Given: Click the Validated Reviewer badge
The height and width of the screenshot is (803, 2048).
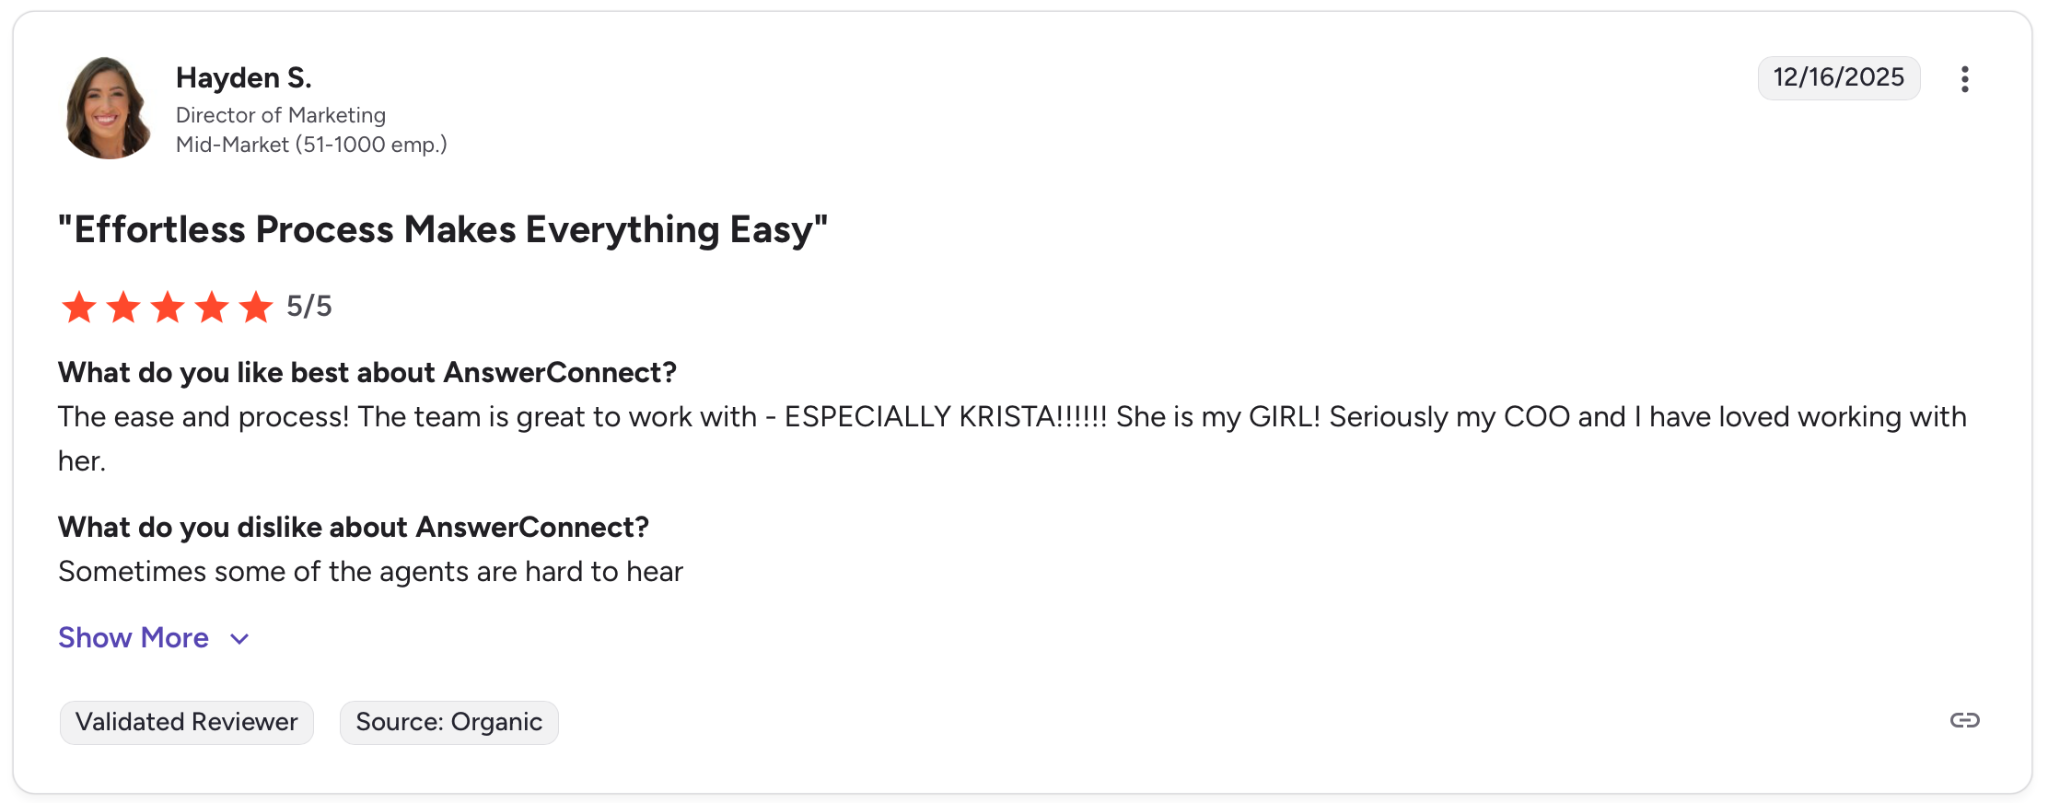Looking at the screenshot, I should pos(186,722).
